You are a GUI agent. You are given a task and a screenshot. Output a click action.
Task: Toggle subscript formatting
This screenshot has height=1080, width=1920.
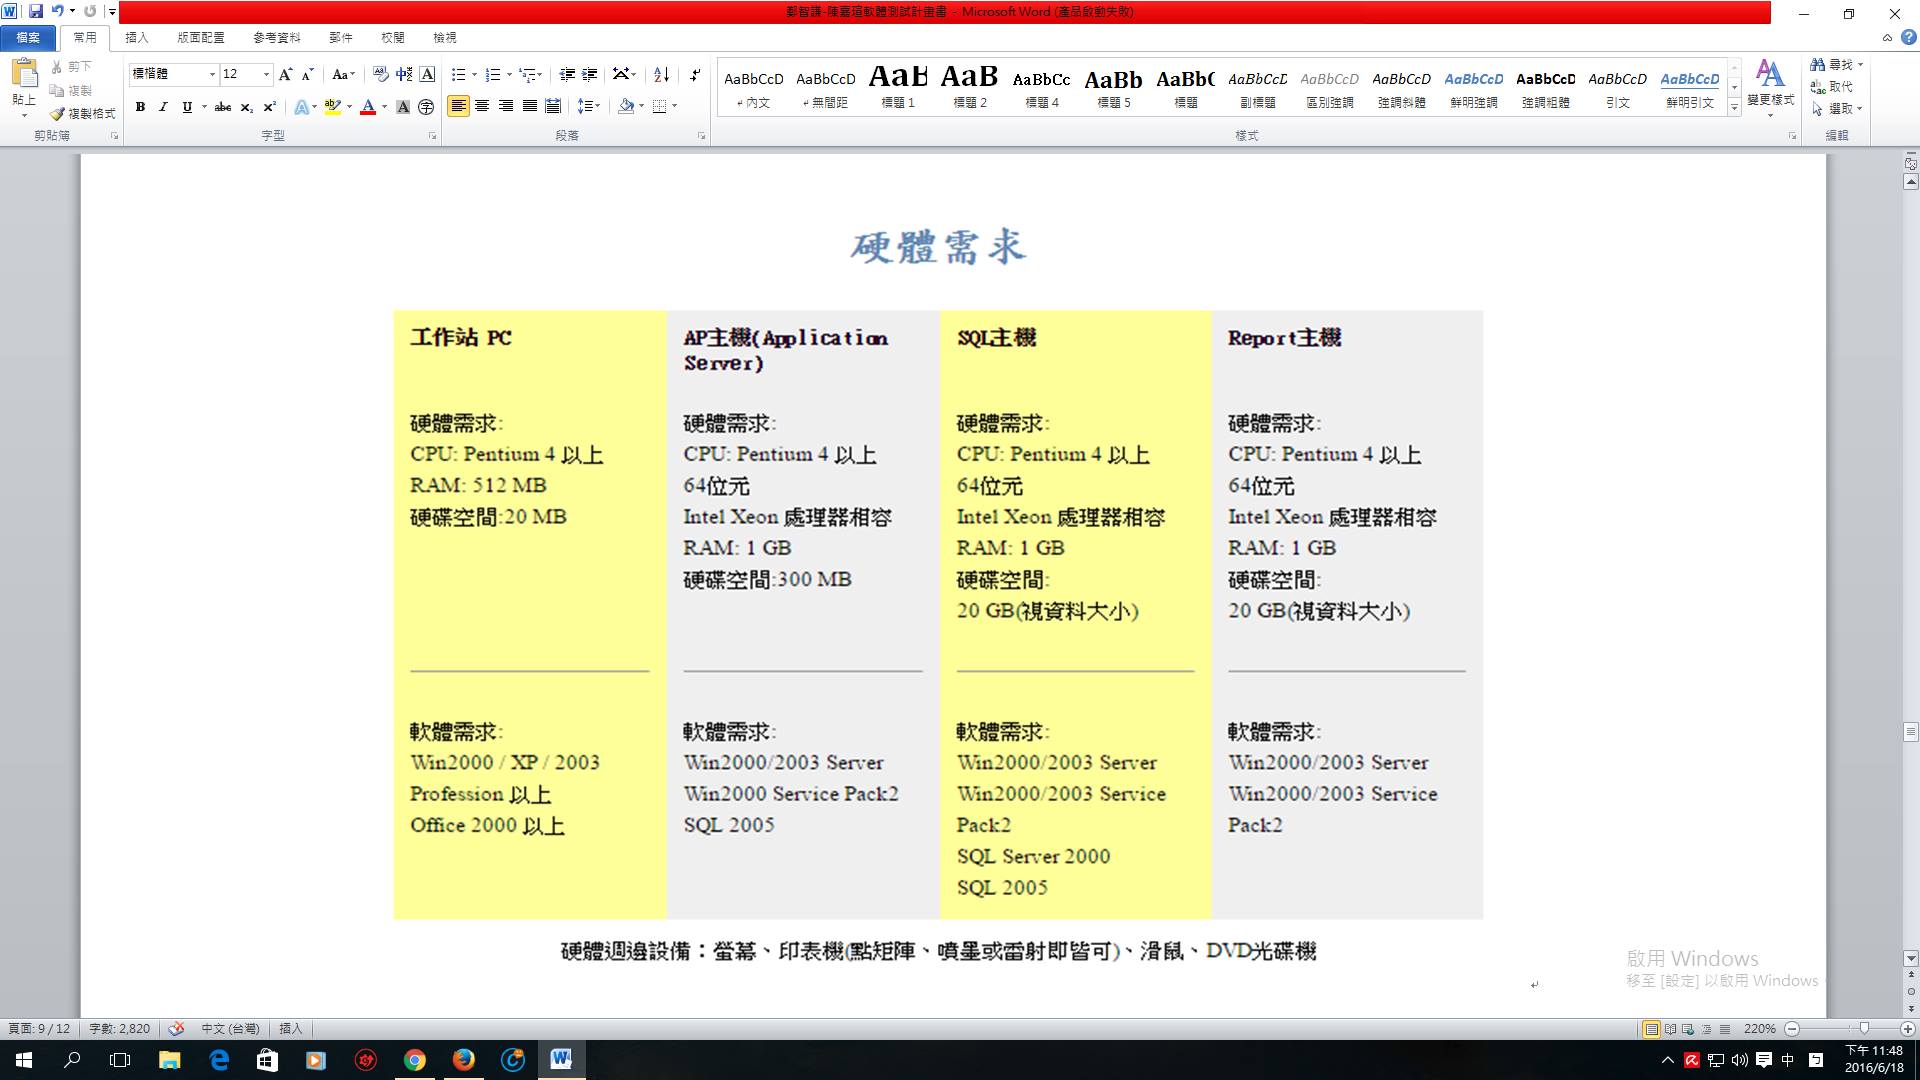[247, 107]
